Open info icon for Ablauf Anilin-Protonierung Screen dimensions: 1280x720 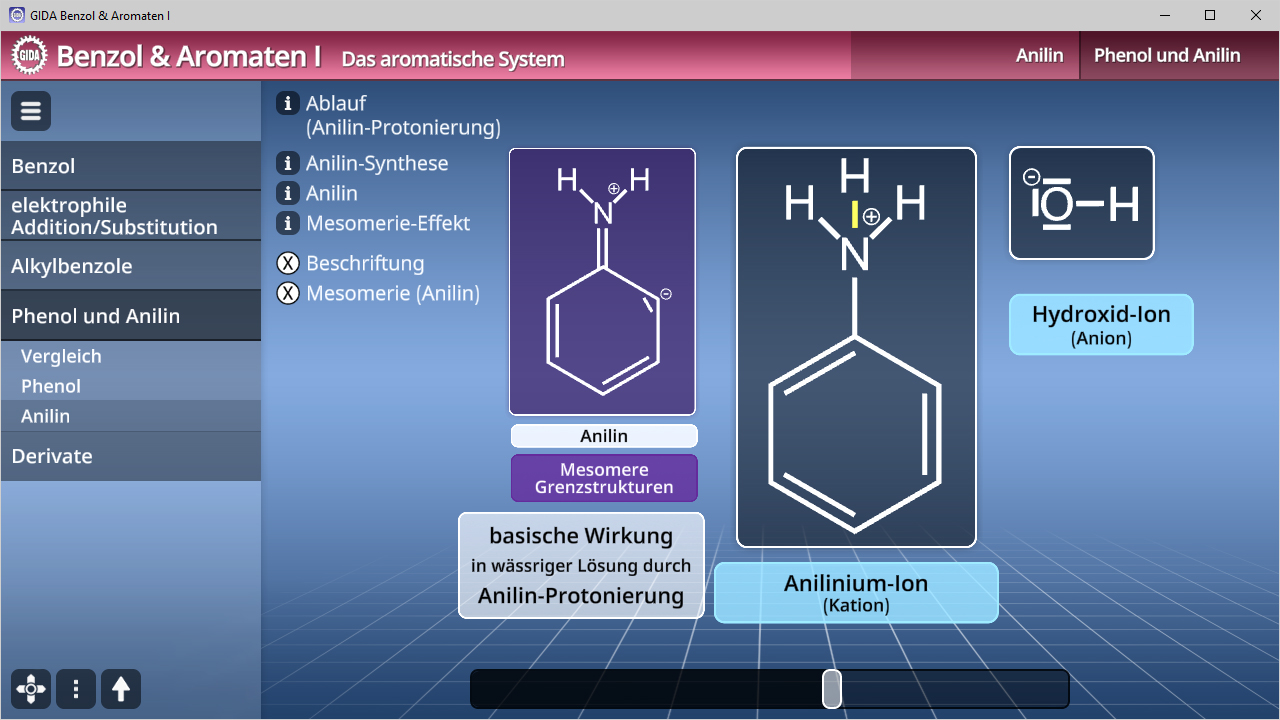pos(288,103)
